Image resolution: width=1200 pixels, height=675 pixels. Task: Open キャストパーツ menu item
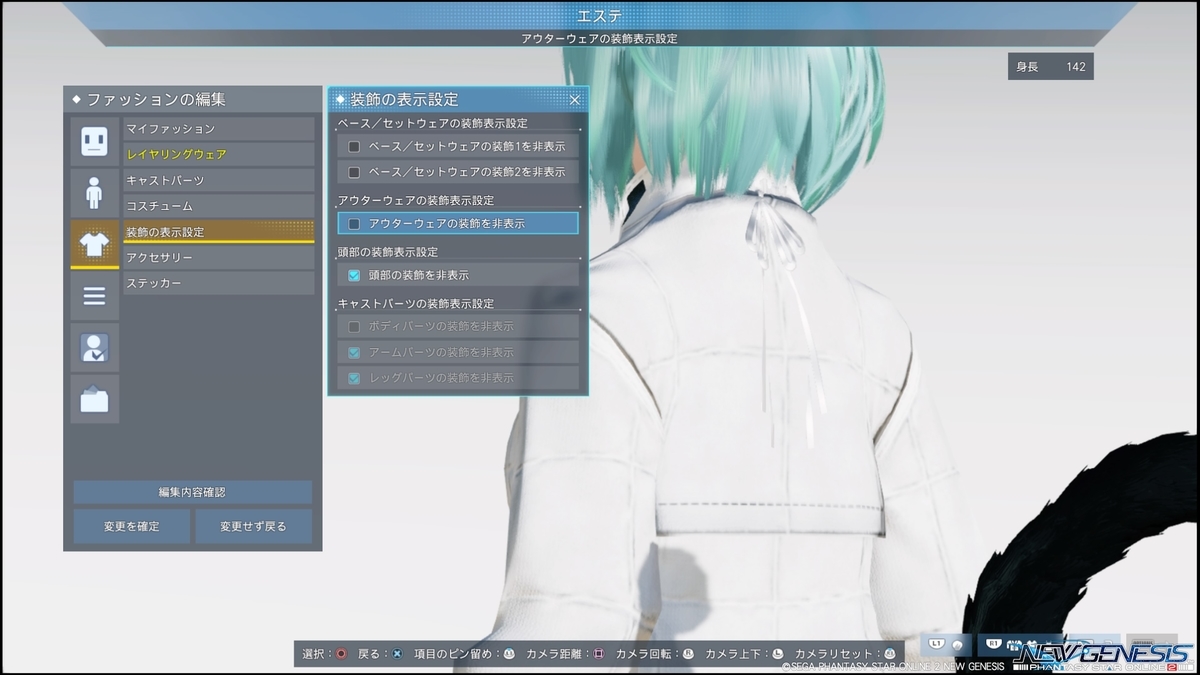pos(219,181)
